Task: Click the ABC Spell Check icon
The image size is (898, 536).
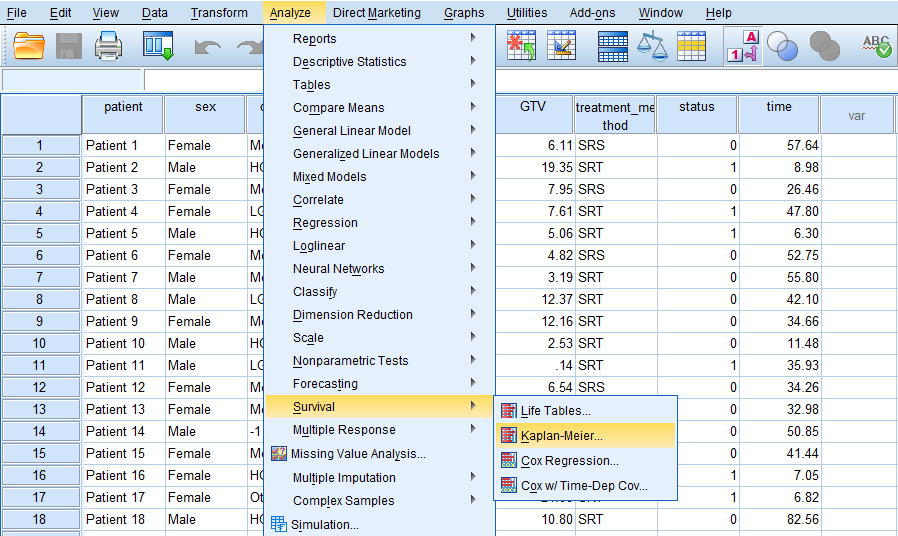Action: click(x=877, y=46)
